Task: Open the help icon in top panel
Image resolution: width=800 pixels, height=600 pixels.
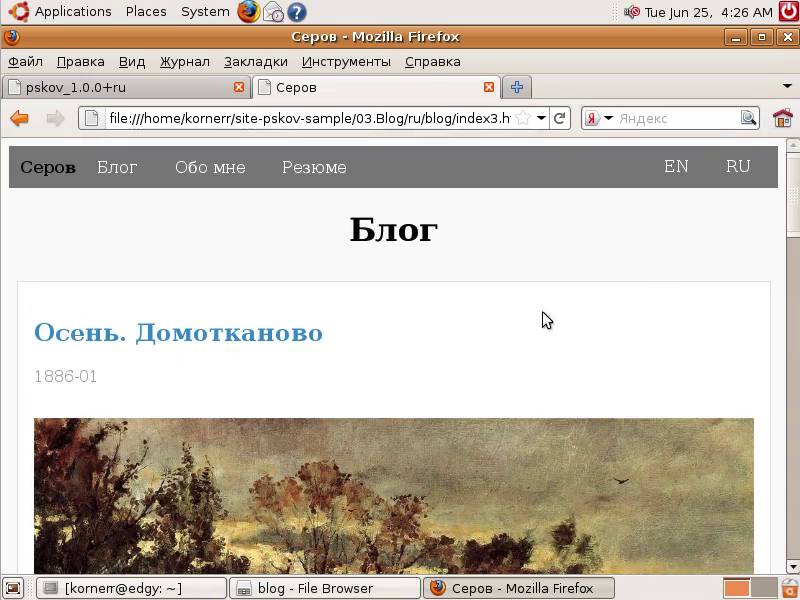Action: [297, 12]
